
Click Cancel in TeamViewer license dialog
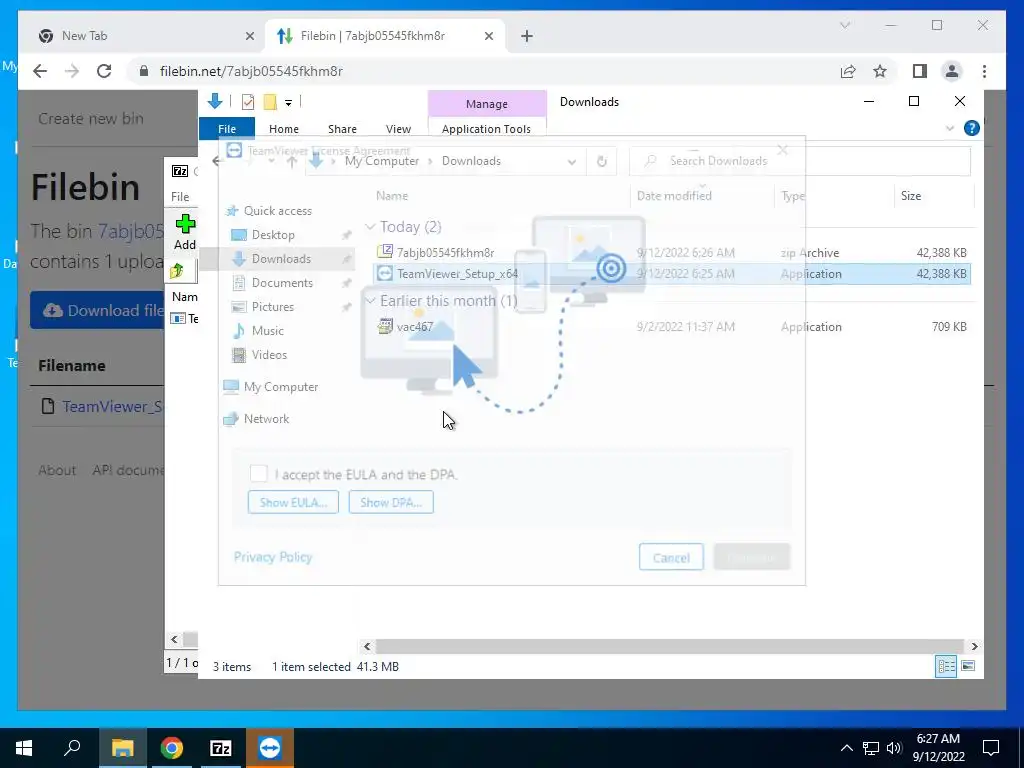pyautogui.click(x=671, y=557)
